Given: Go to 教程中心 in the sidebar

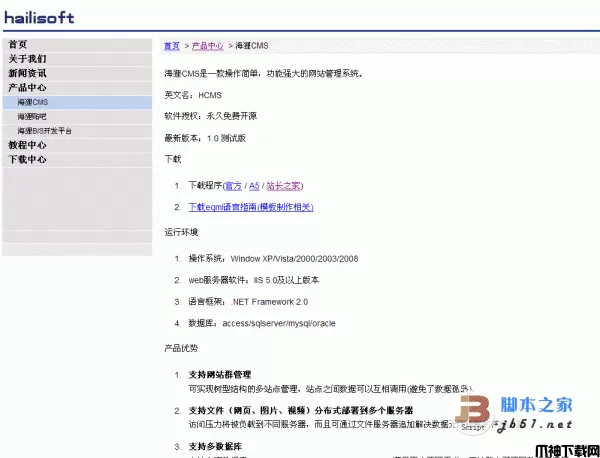Looking at the screenshot, I should [77, 145].
